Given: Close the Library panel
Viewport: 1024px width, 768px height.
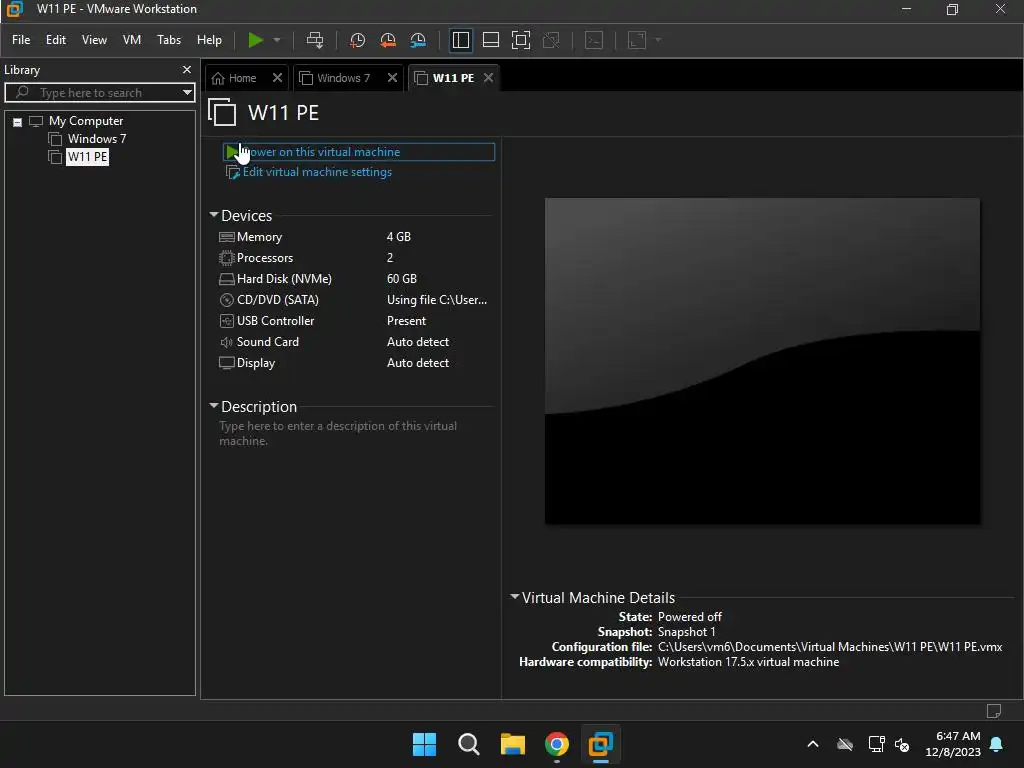Looking at the screenshot, I should (x=187, y=69).
